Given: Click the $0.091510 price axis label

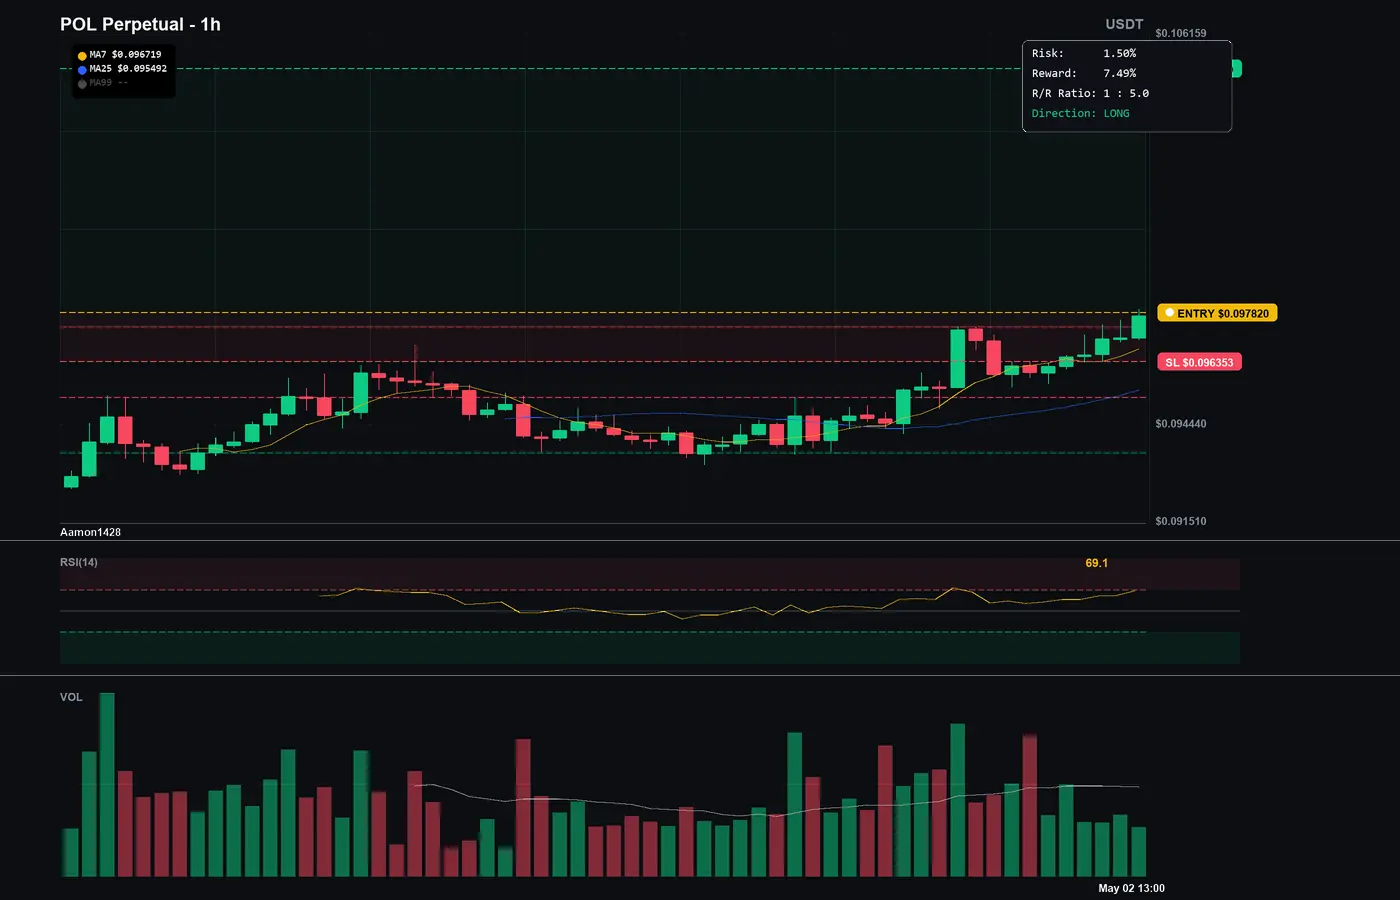Looking at the screenshot, I should pyautogui.click(x=1181, y=521).
